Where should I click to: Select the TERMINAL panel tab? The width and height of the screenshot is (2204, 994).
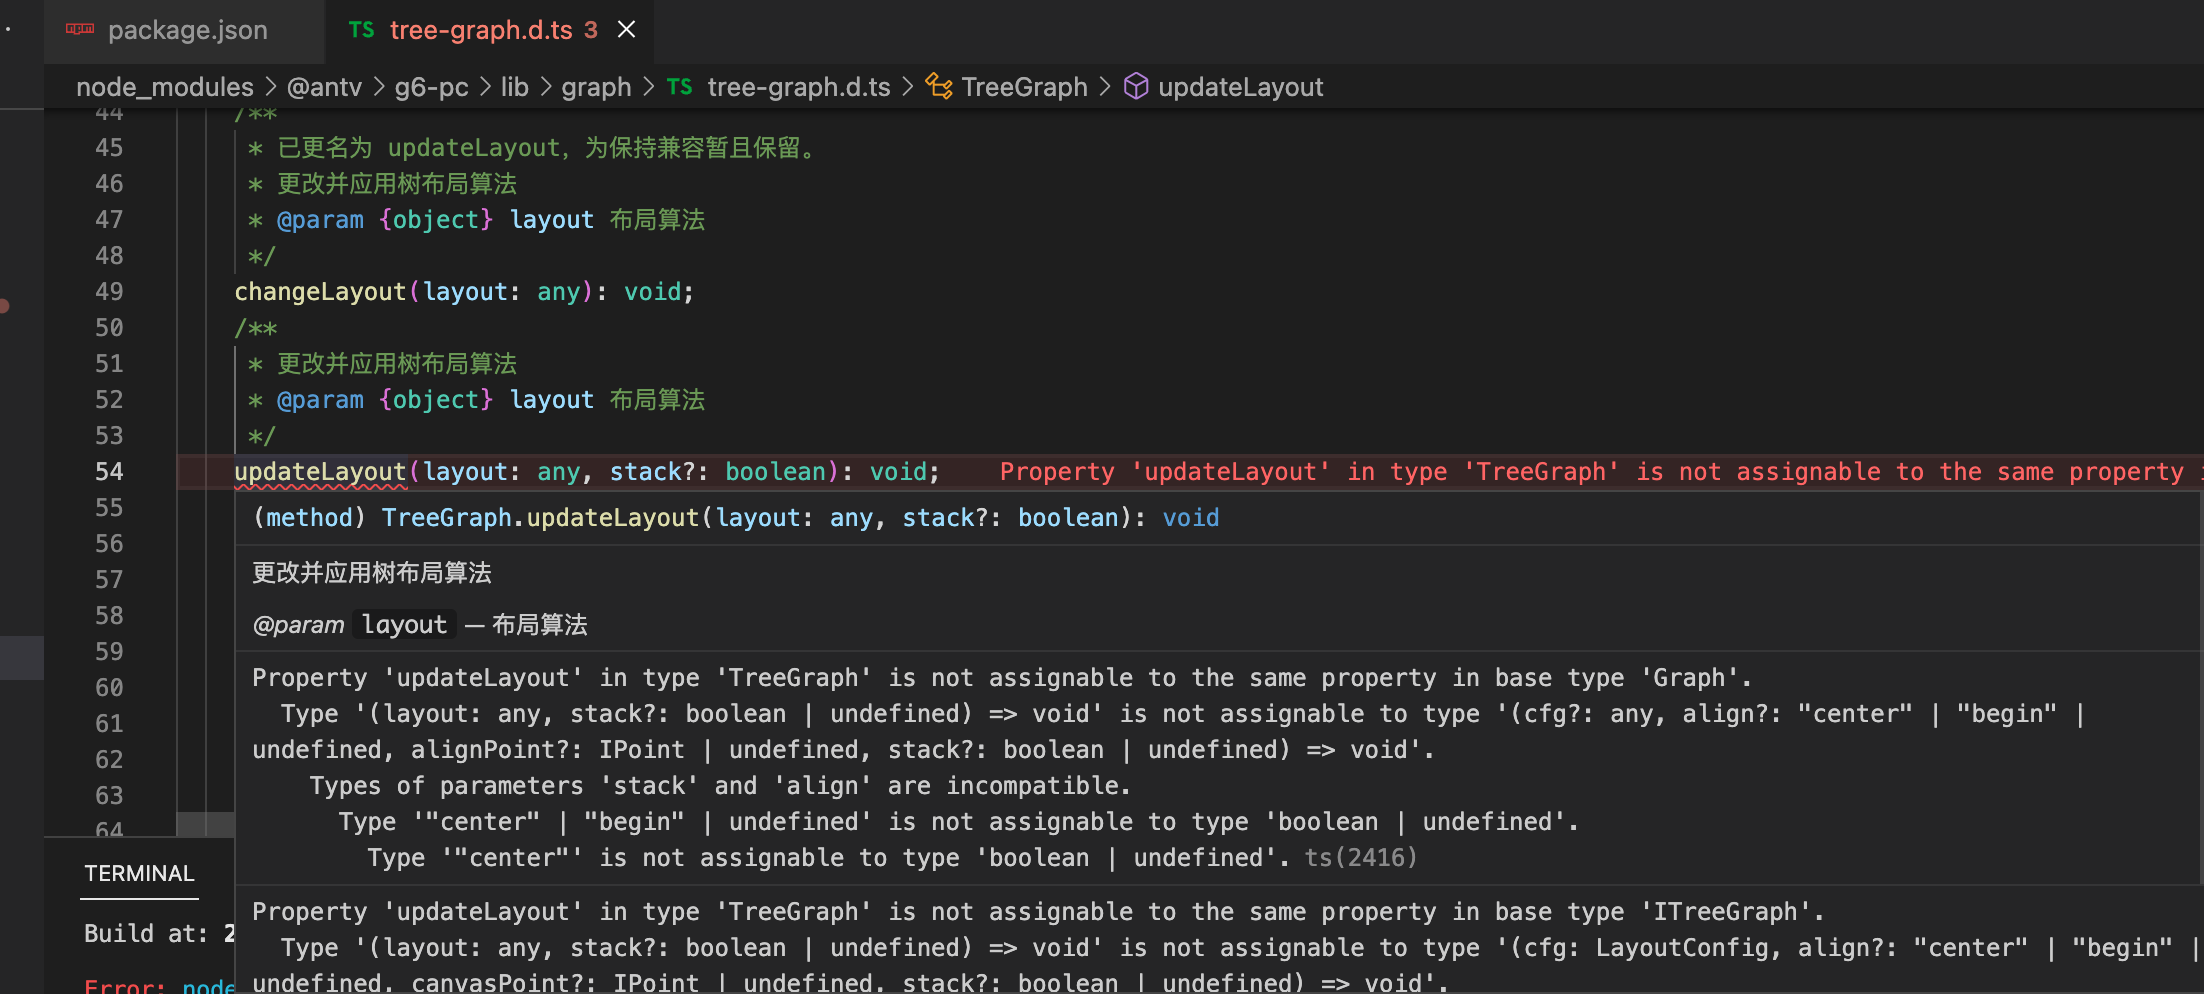coord(139,874)
